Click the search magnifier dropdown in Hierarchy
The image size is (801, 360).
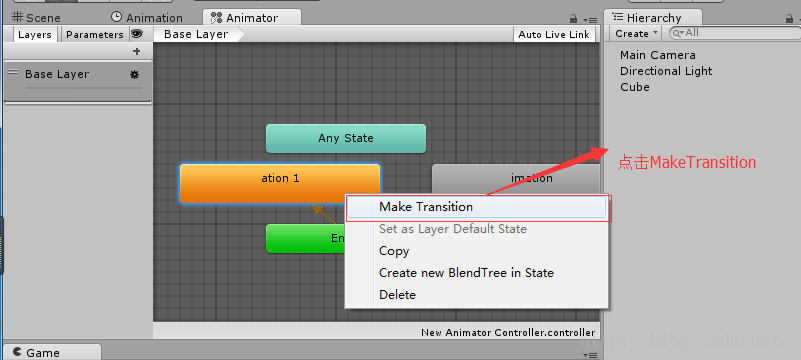point(678,33)
